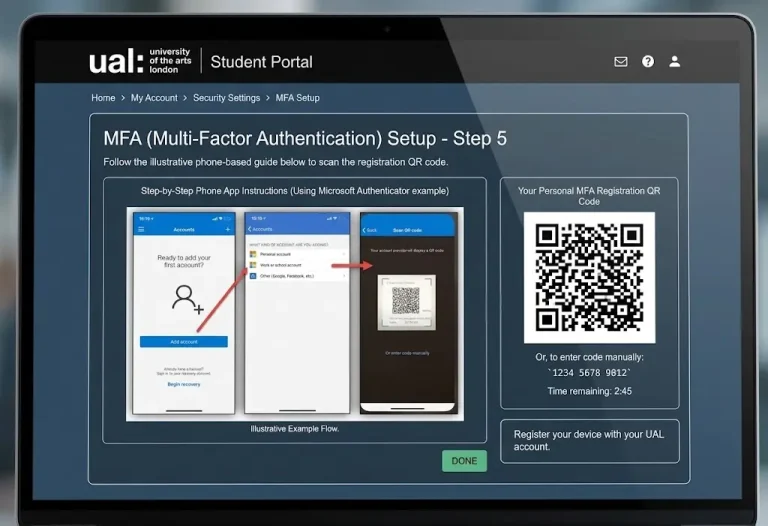Click the manual code 1234 5678 9812
Screen dimensions: 768x526
[589, 373]
